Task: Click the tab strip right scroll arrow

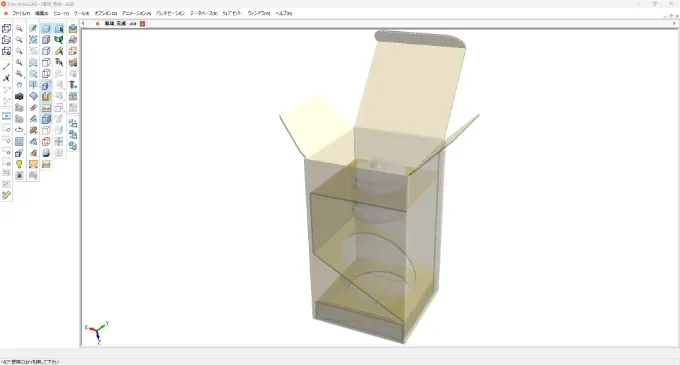Action: pos(674,24)
